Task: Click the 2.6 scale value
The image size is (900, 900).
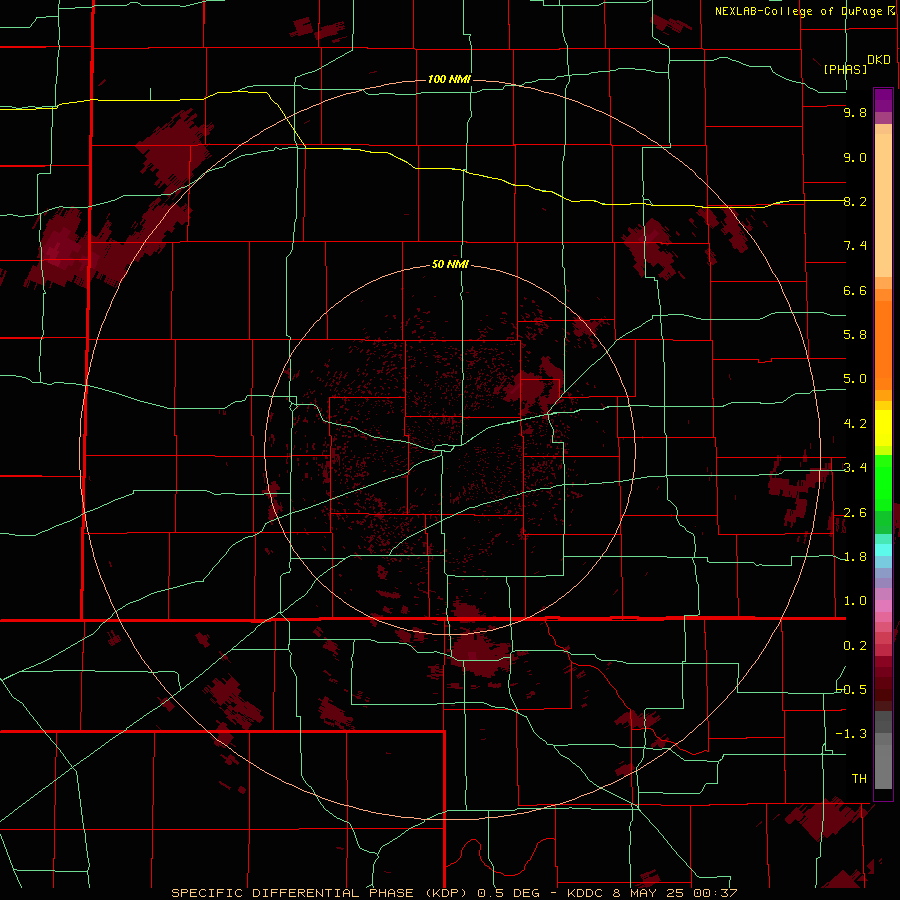Action: (855, 513)
